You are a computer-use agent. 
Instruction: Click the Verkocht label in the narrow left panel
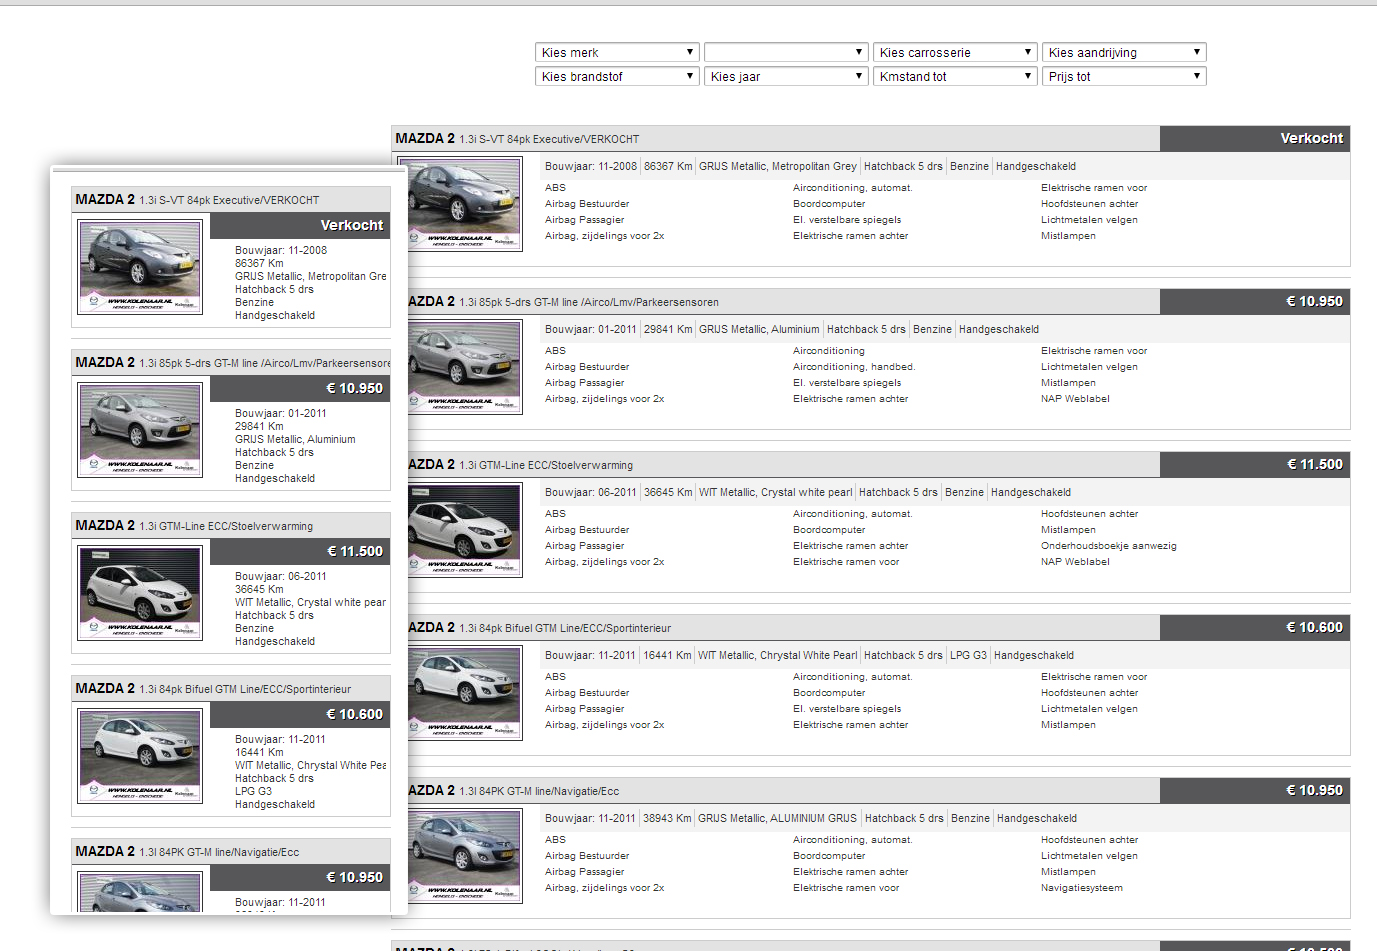(351, 226)
